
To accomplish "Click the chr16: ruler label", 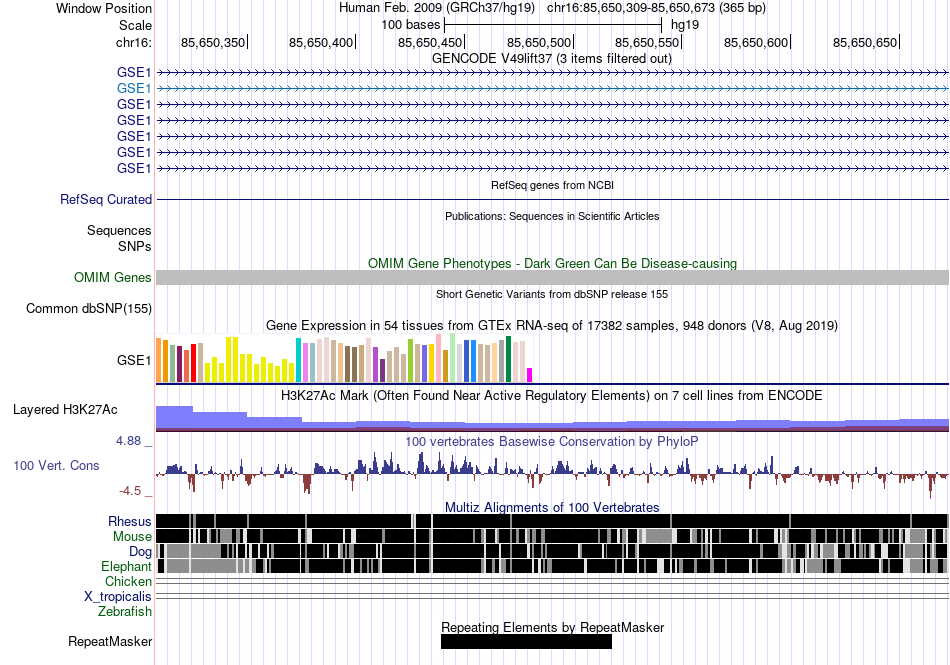I will pyautogui.click(x=133, y=42).
